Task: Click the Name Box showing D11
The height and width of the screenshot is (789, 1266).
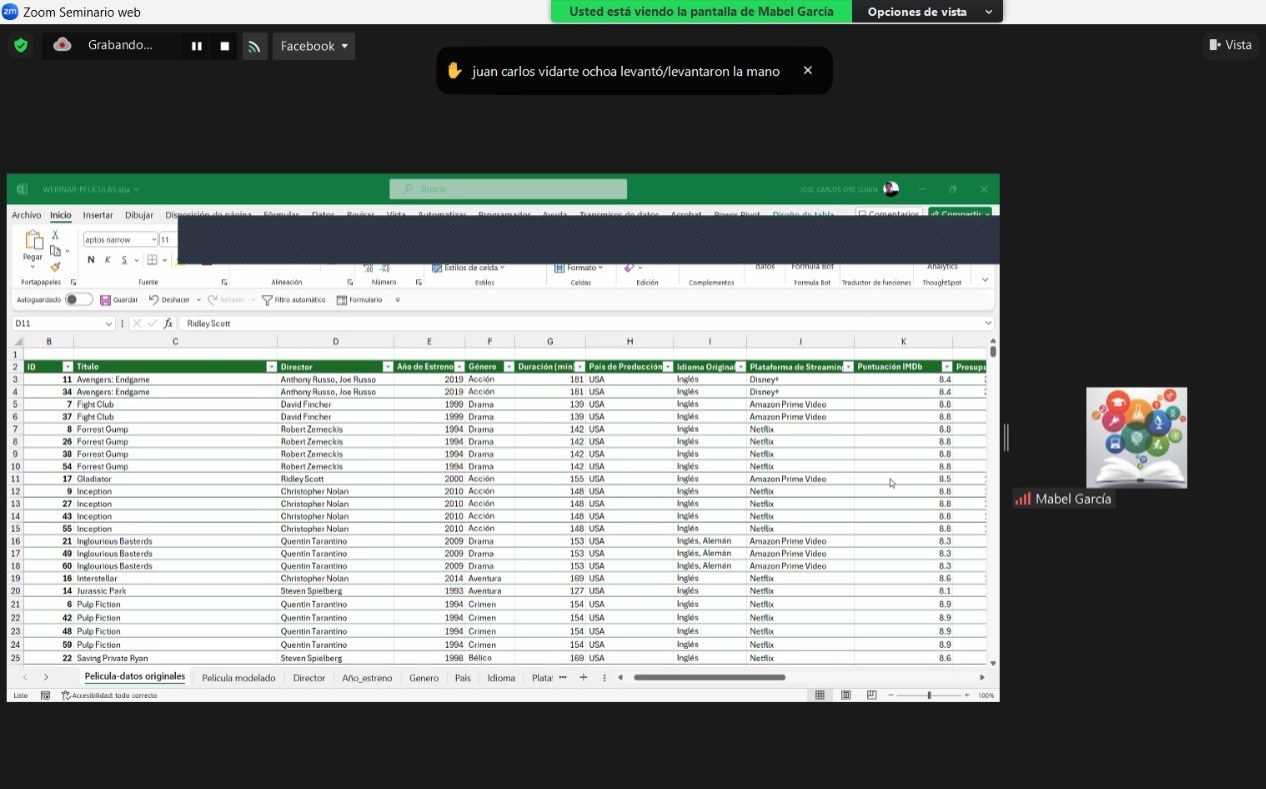Action: (63, 324)
